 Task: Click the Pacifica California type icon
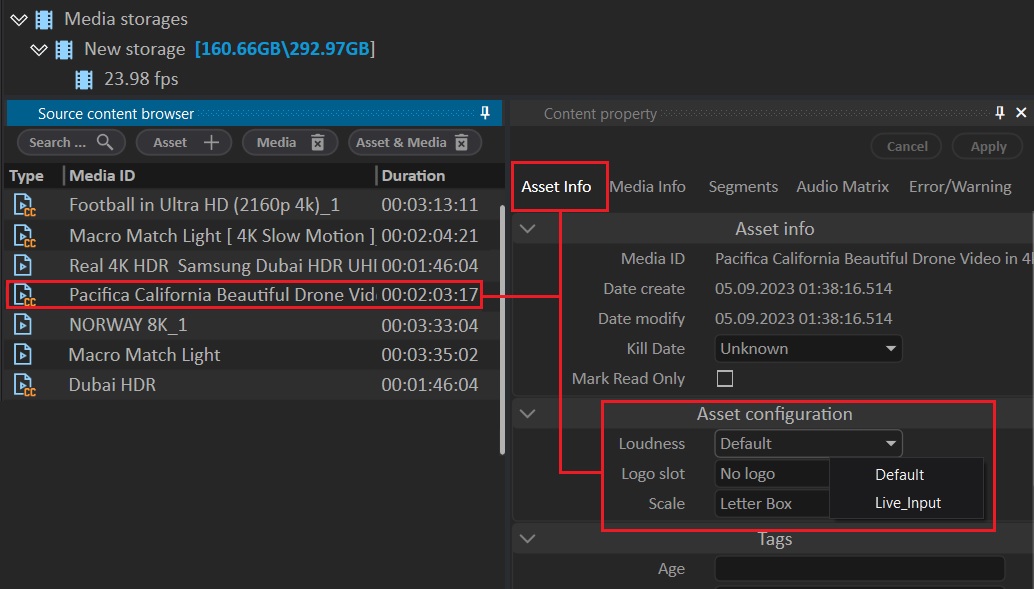coord(24,295)
